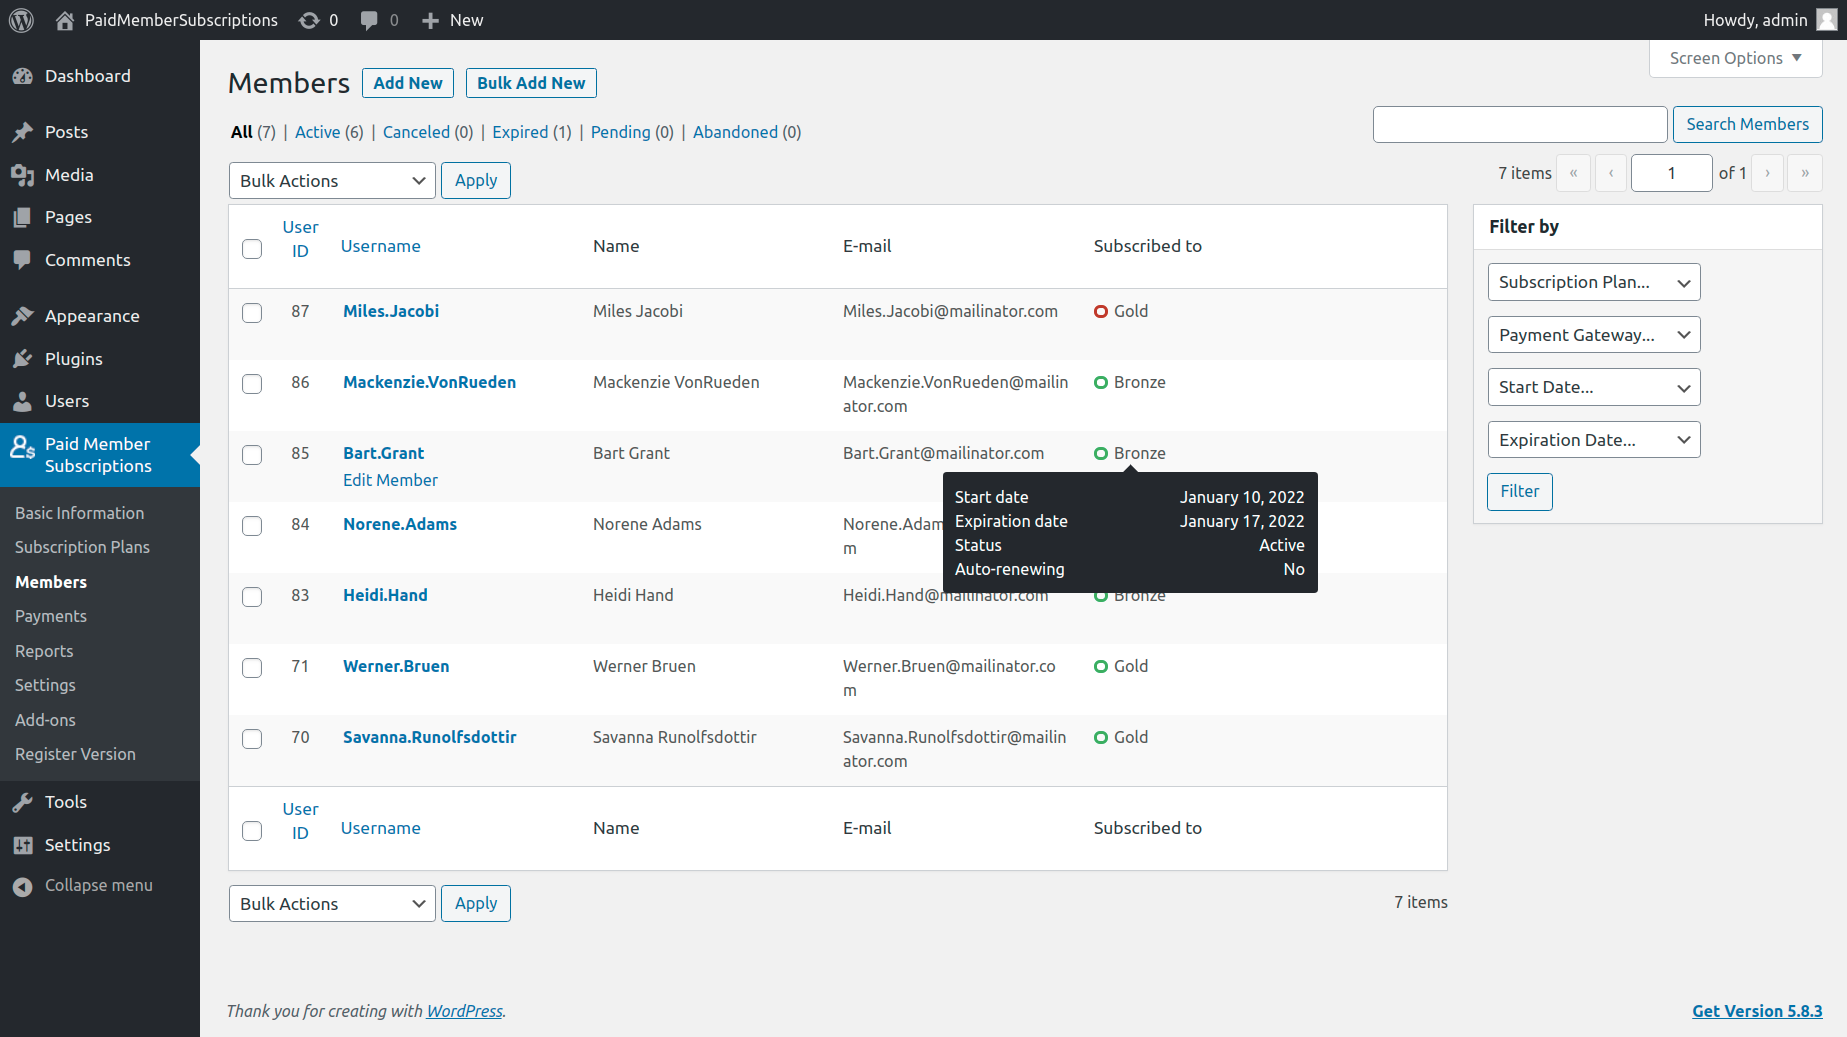Click the red status circle for Miles.Jacobi
Screen dimensions: 1847x1037
(x=1100, y=311)
